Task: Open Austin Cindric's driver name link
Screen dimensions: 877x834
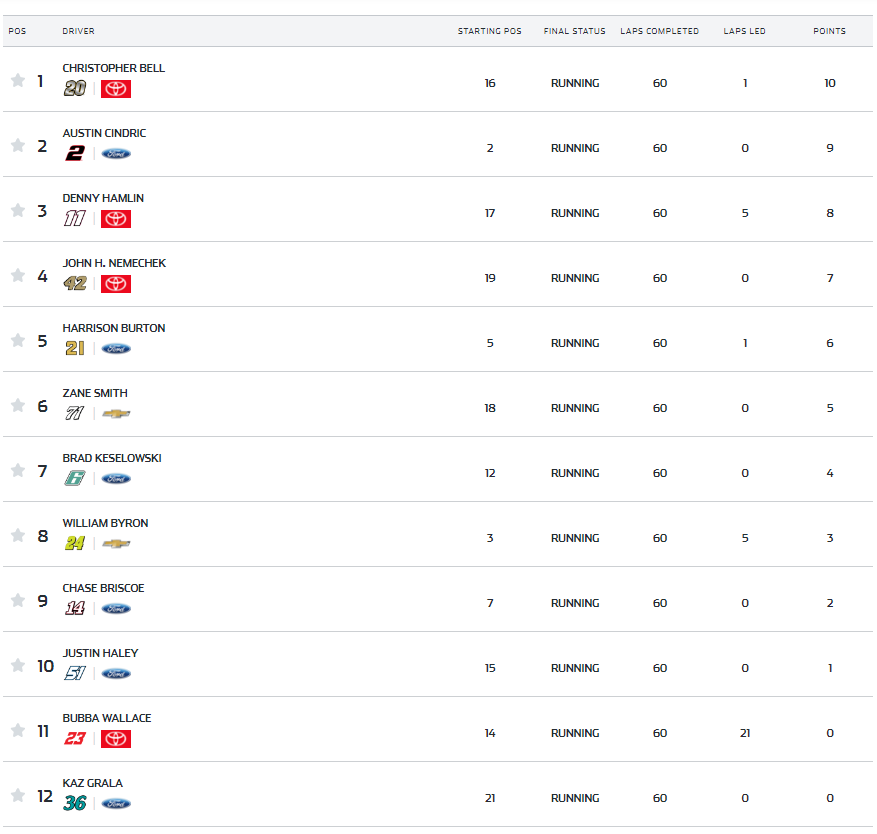Action: (104, 133)
